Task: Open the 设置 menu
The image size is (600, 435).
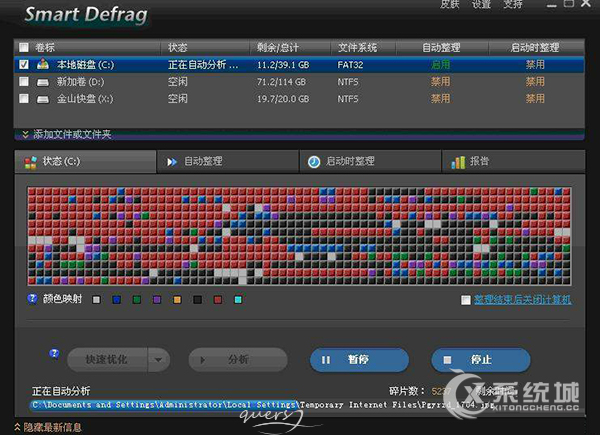Action: (x=481, y=4)
